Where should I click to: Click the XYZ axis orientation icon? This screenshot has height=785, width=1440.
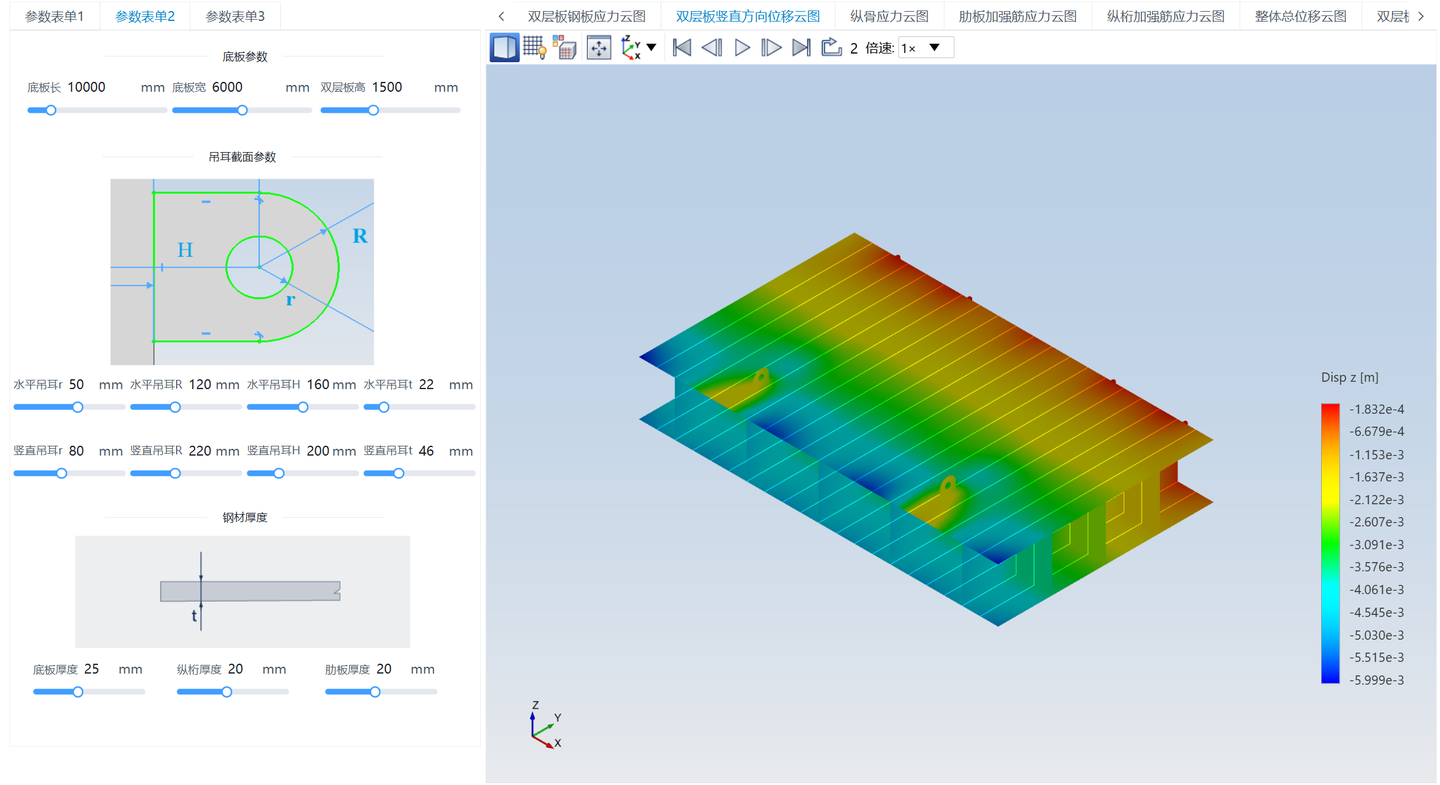631,47
